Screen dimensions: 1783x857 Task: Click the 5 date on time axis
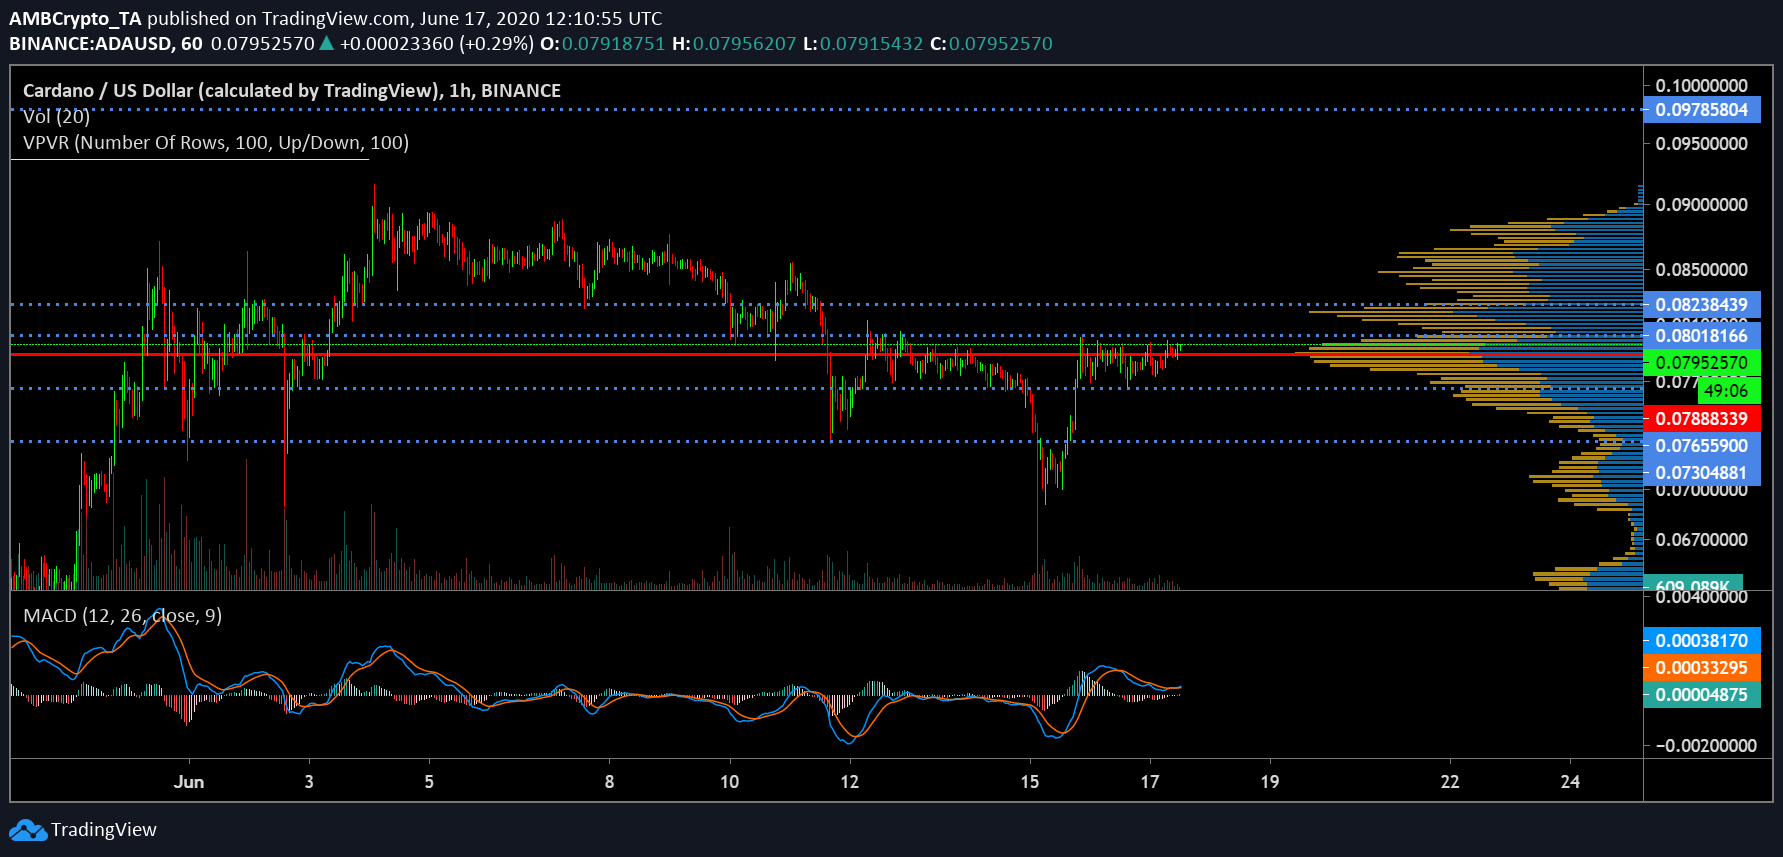pyautogui.click(x=429, y=782)
